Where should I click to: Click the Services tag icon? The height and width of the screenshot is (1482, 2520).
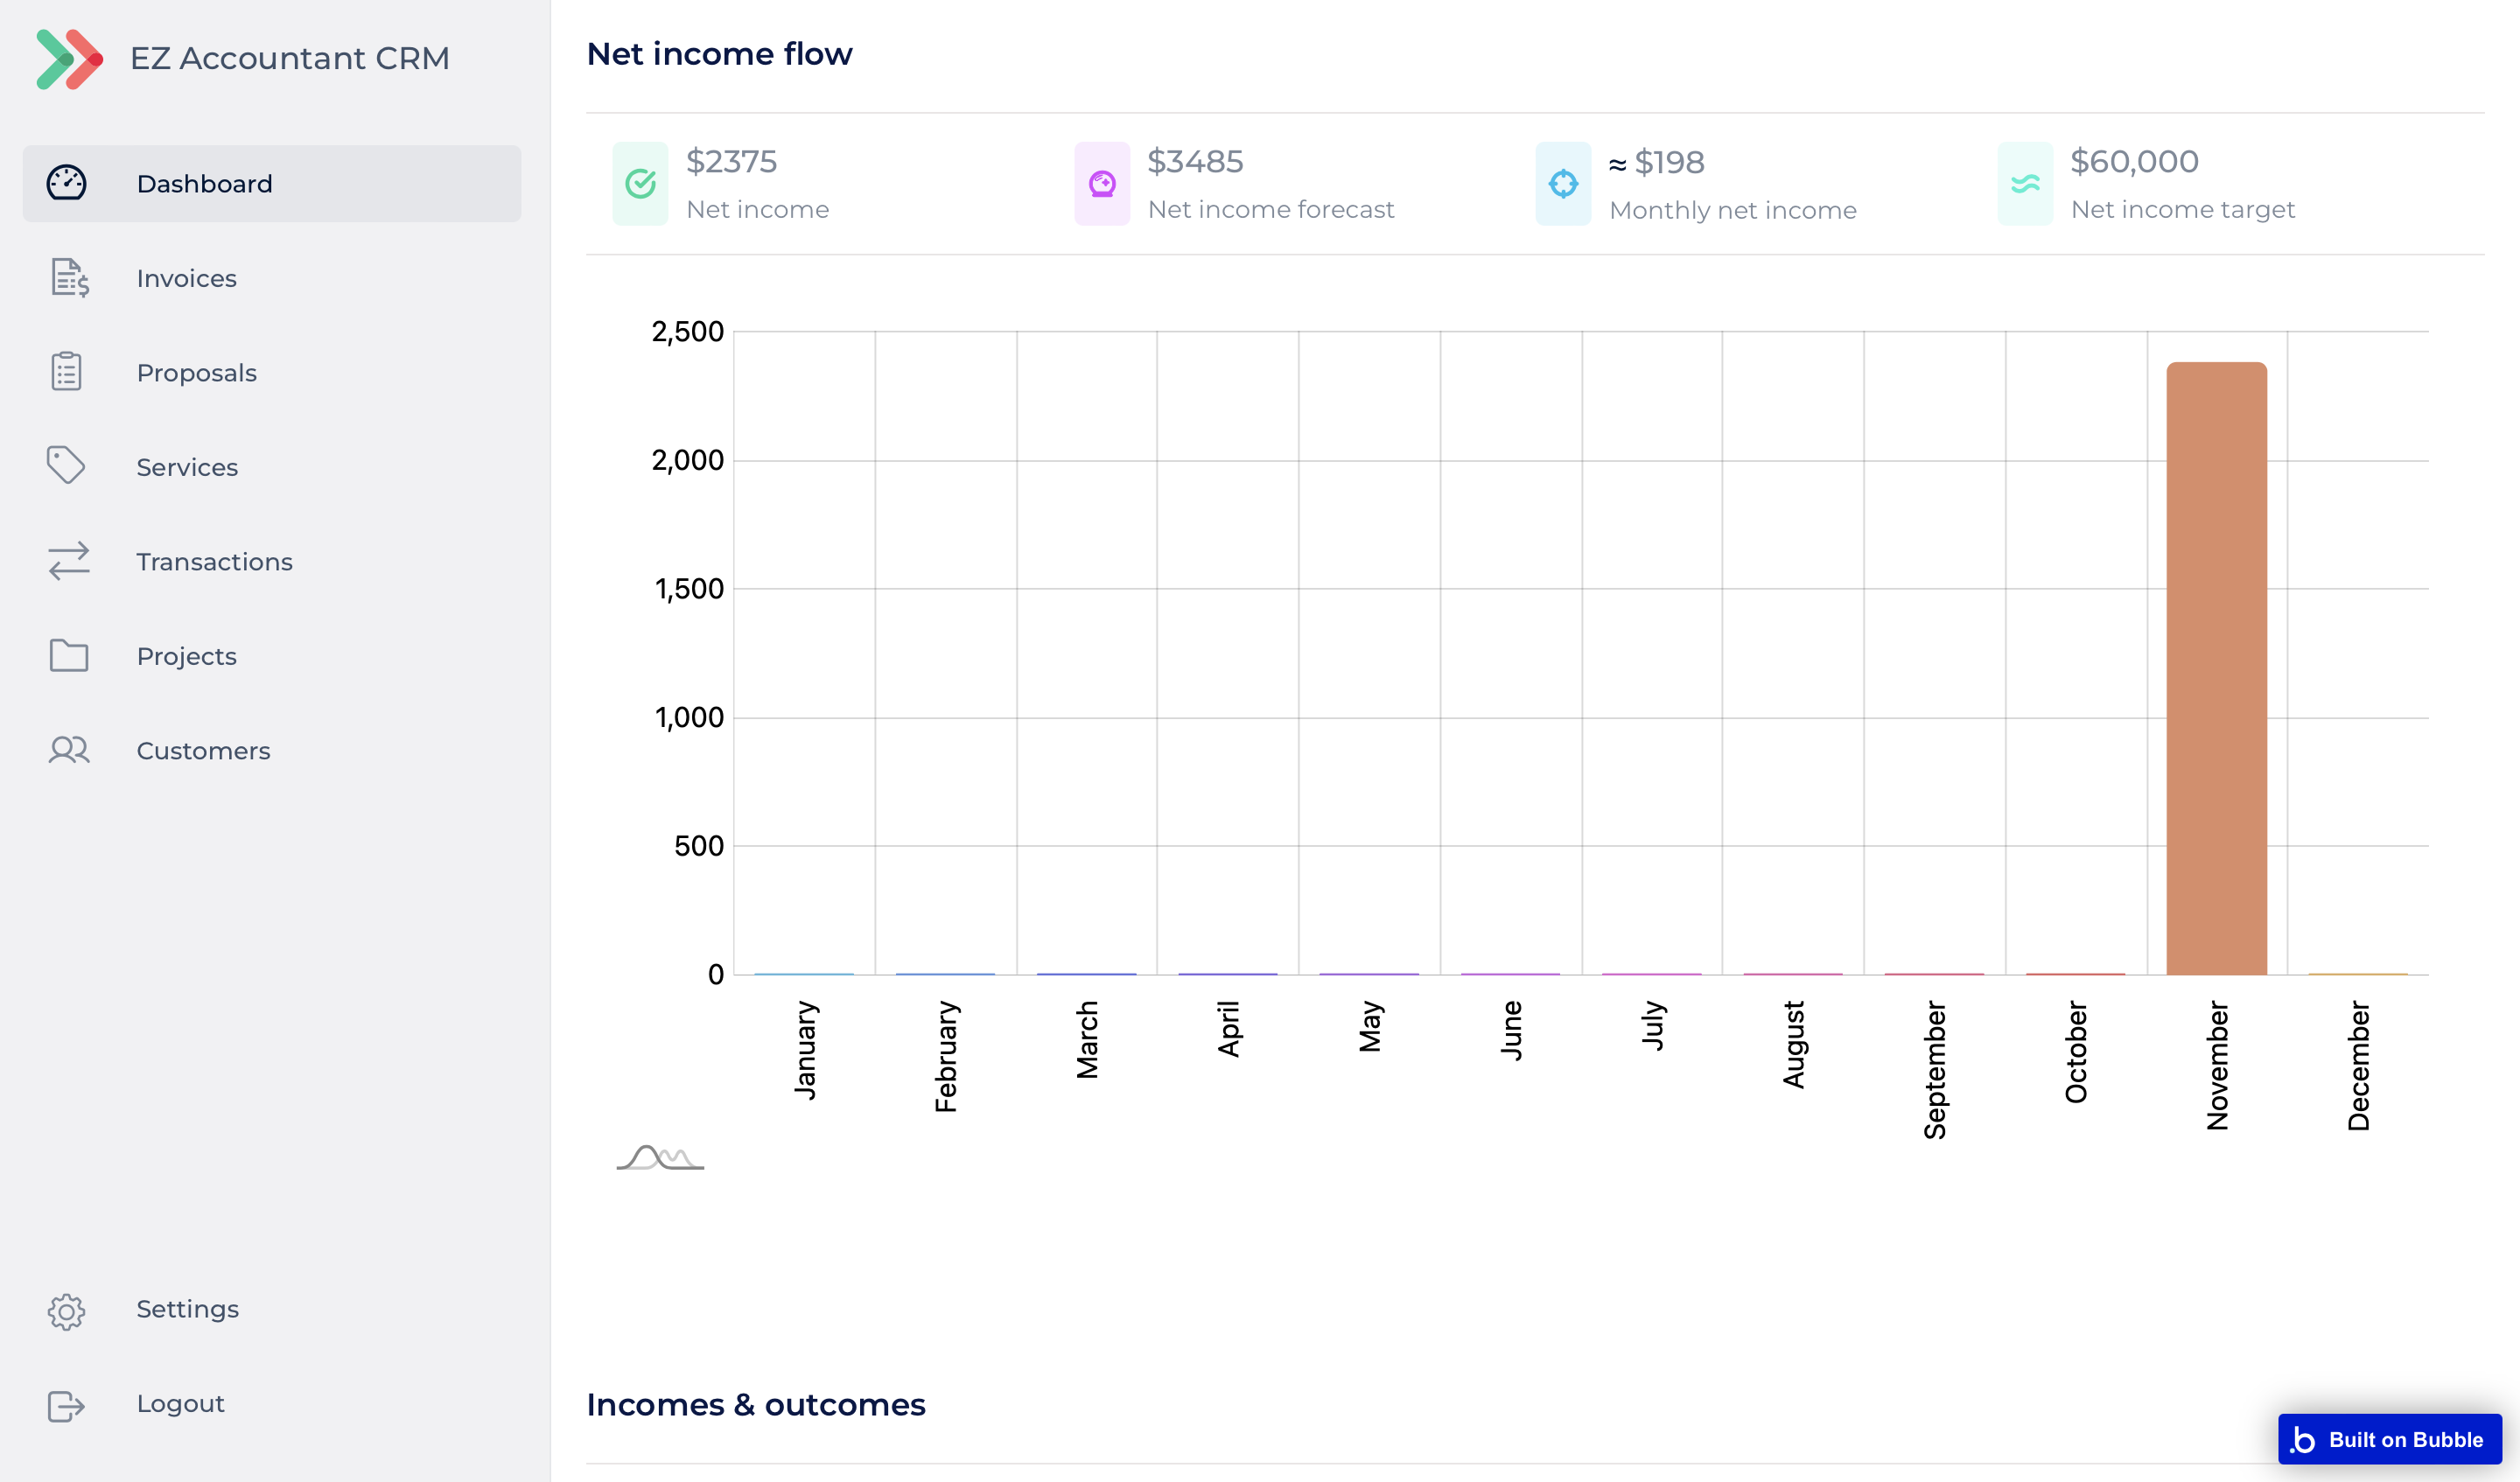click(67, 466)
